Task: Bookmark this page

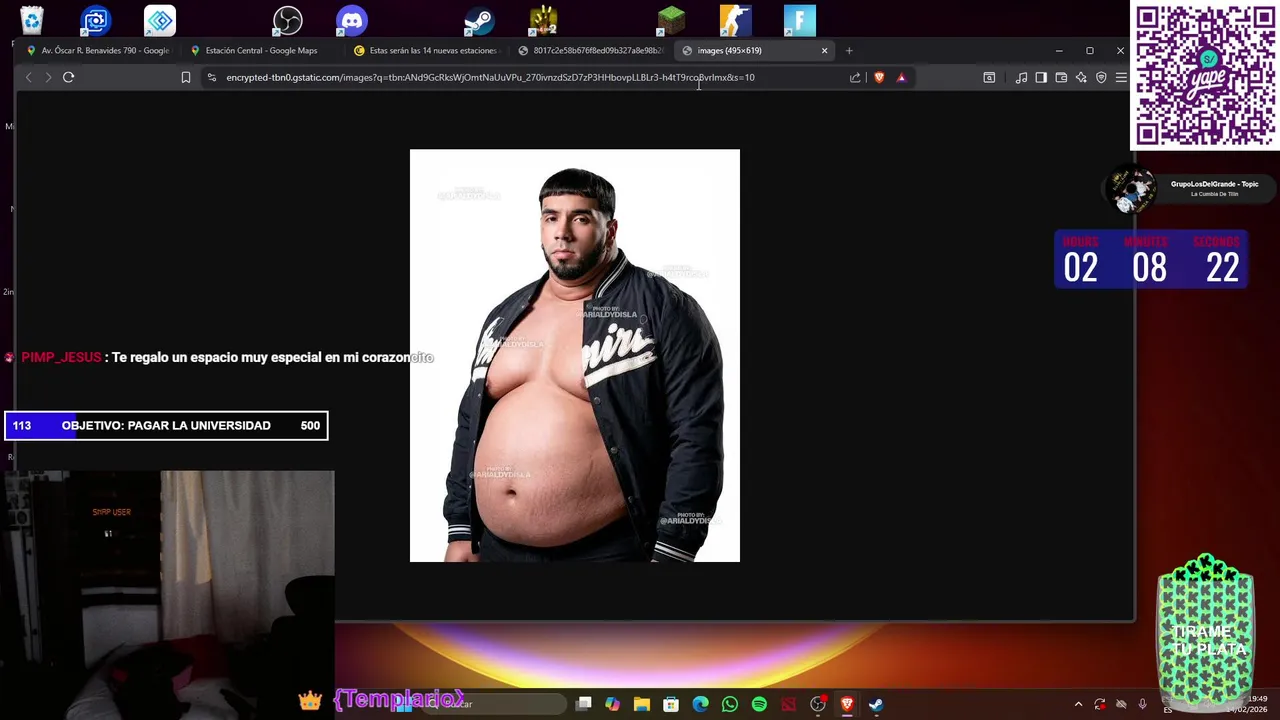Action: (x=186, y=77)
